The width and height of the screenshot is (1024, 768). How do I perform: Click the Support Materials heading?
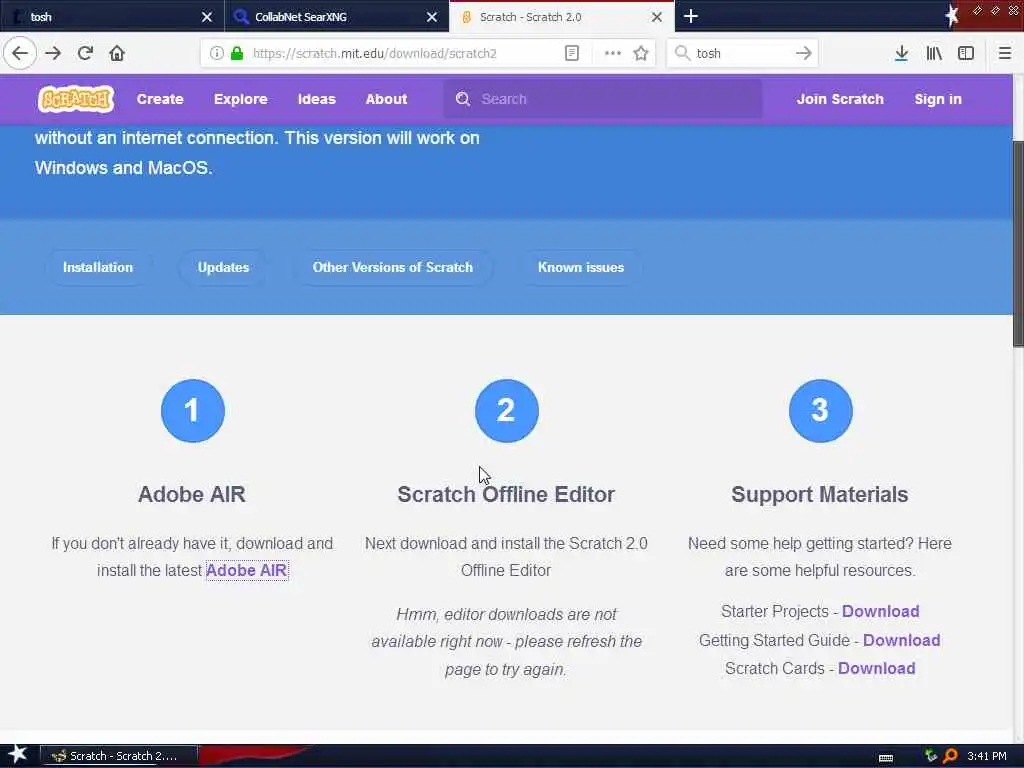tap(820, 494)
